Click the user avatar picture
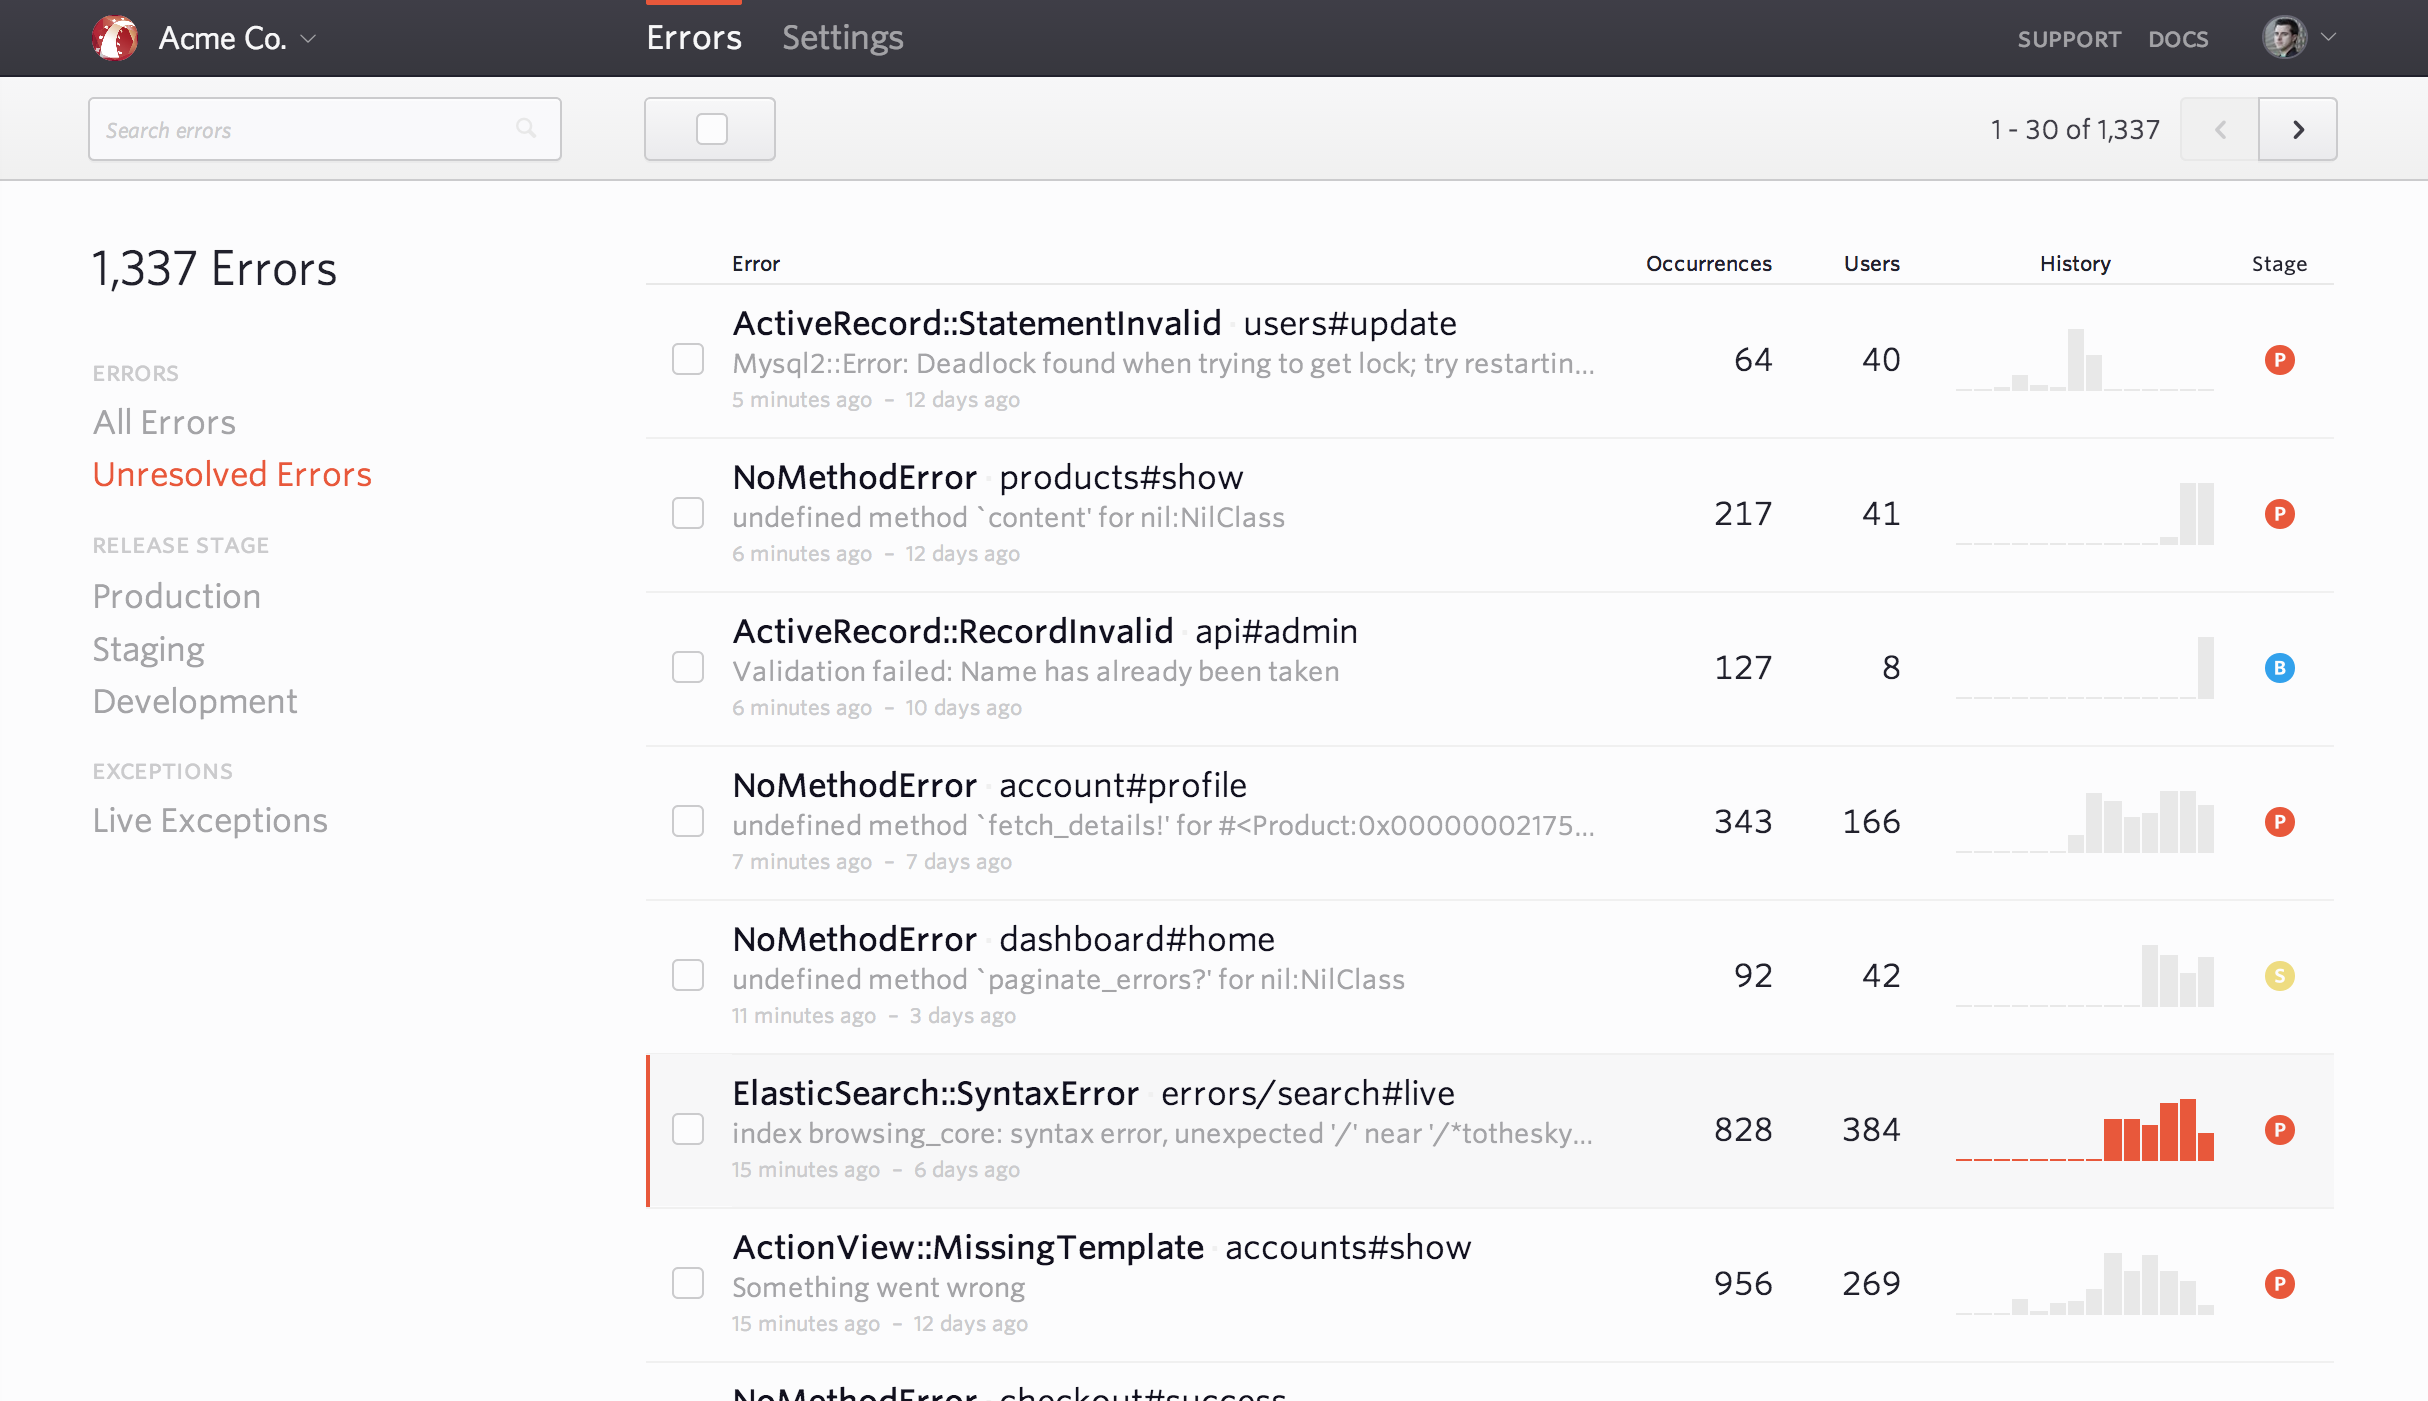 tap(2284, 38)
